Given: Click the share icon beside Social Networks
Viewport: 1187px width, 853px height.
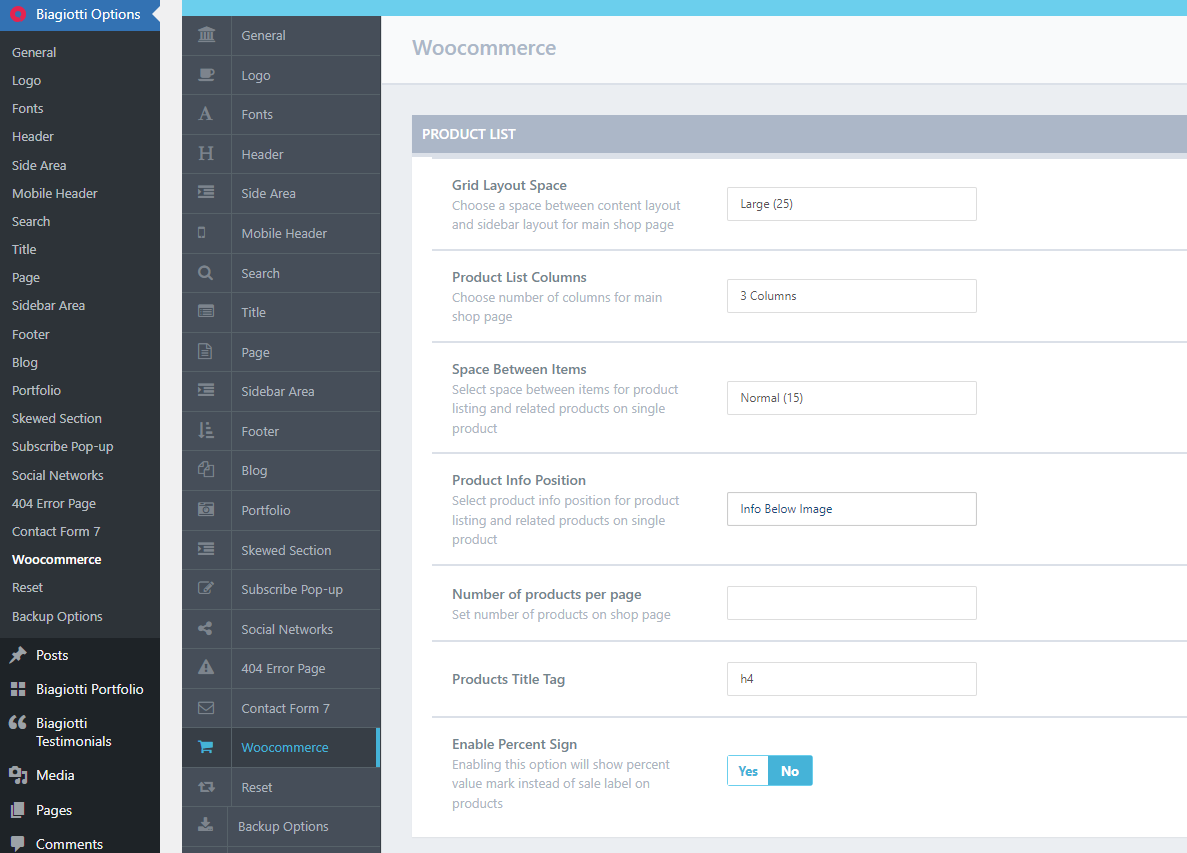Looking at the screenshot, I should [x=205, y=628].
